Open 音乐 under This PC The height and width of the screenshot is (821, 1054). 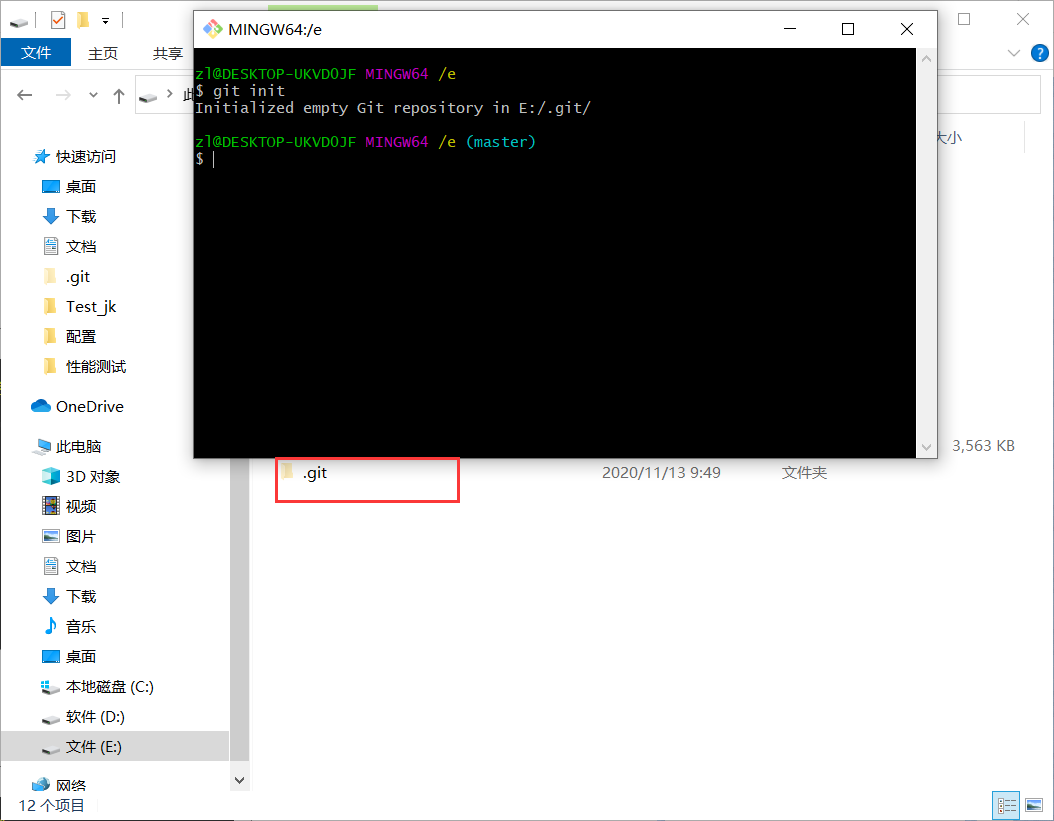(81, 627)
